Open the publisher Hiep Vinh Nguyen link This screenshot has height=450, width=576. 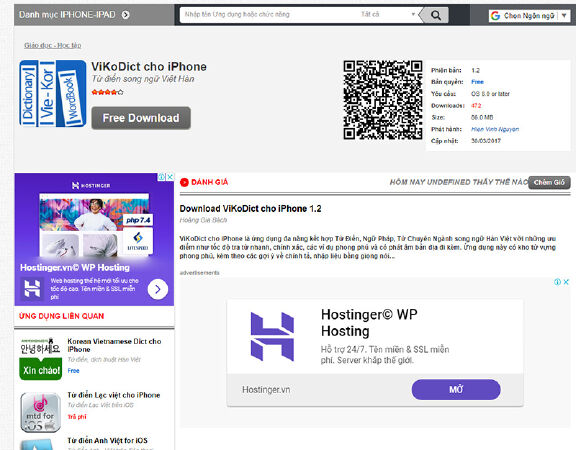click(x=495, y=129)
